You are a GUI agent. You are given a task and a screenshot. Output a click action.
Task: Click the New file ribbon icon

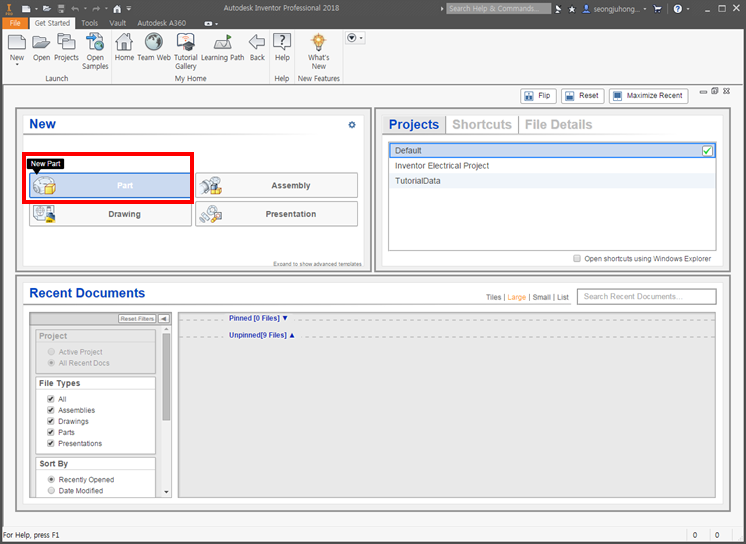click(x=17, y=43)
